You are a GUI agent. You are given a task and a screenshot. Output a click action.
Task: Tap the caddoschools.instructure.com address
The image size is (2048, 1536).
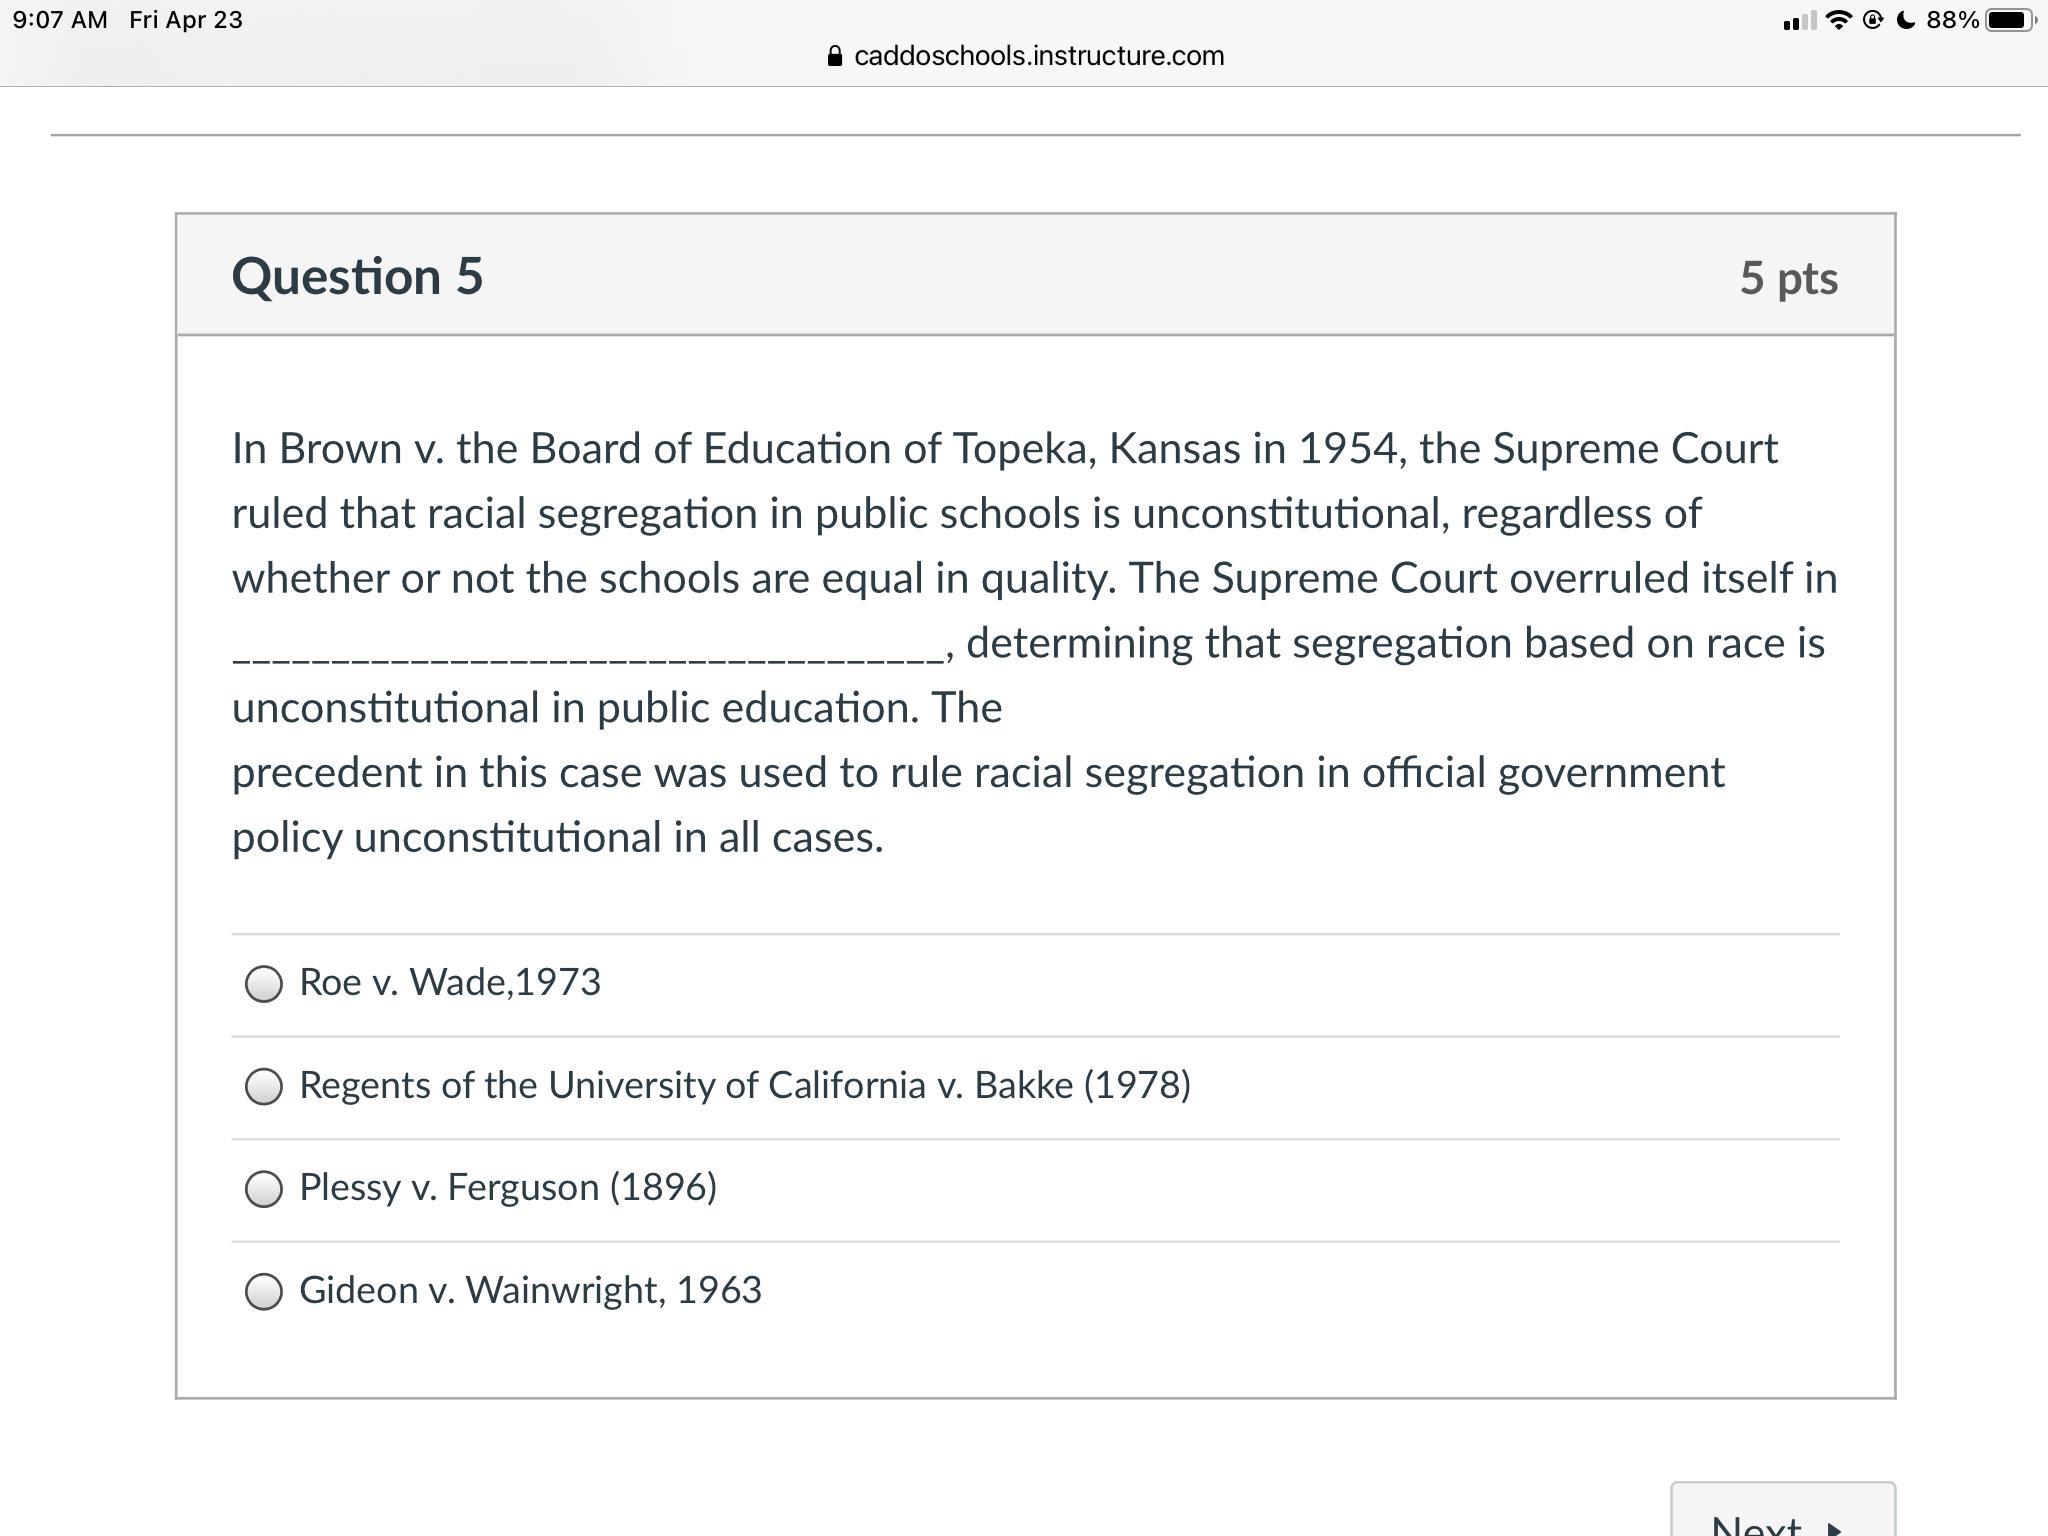pyautogui.click(x=1039, y=56)
